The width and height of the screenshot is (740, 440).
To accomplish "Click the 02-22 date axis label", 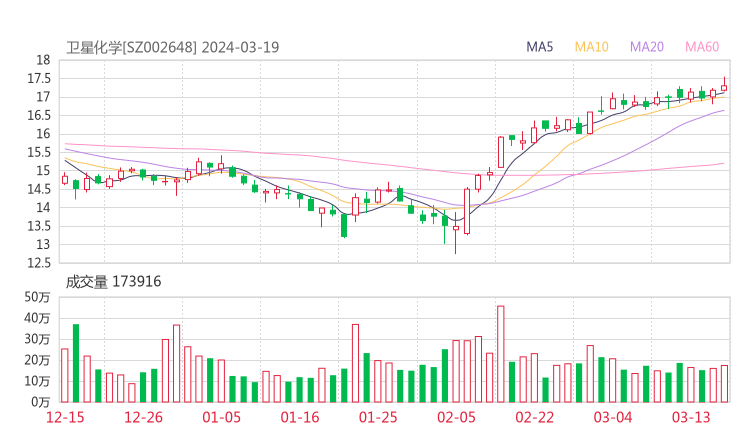I will coord(534,417).
